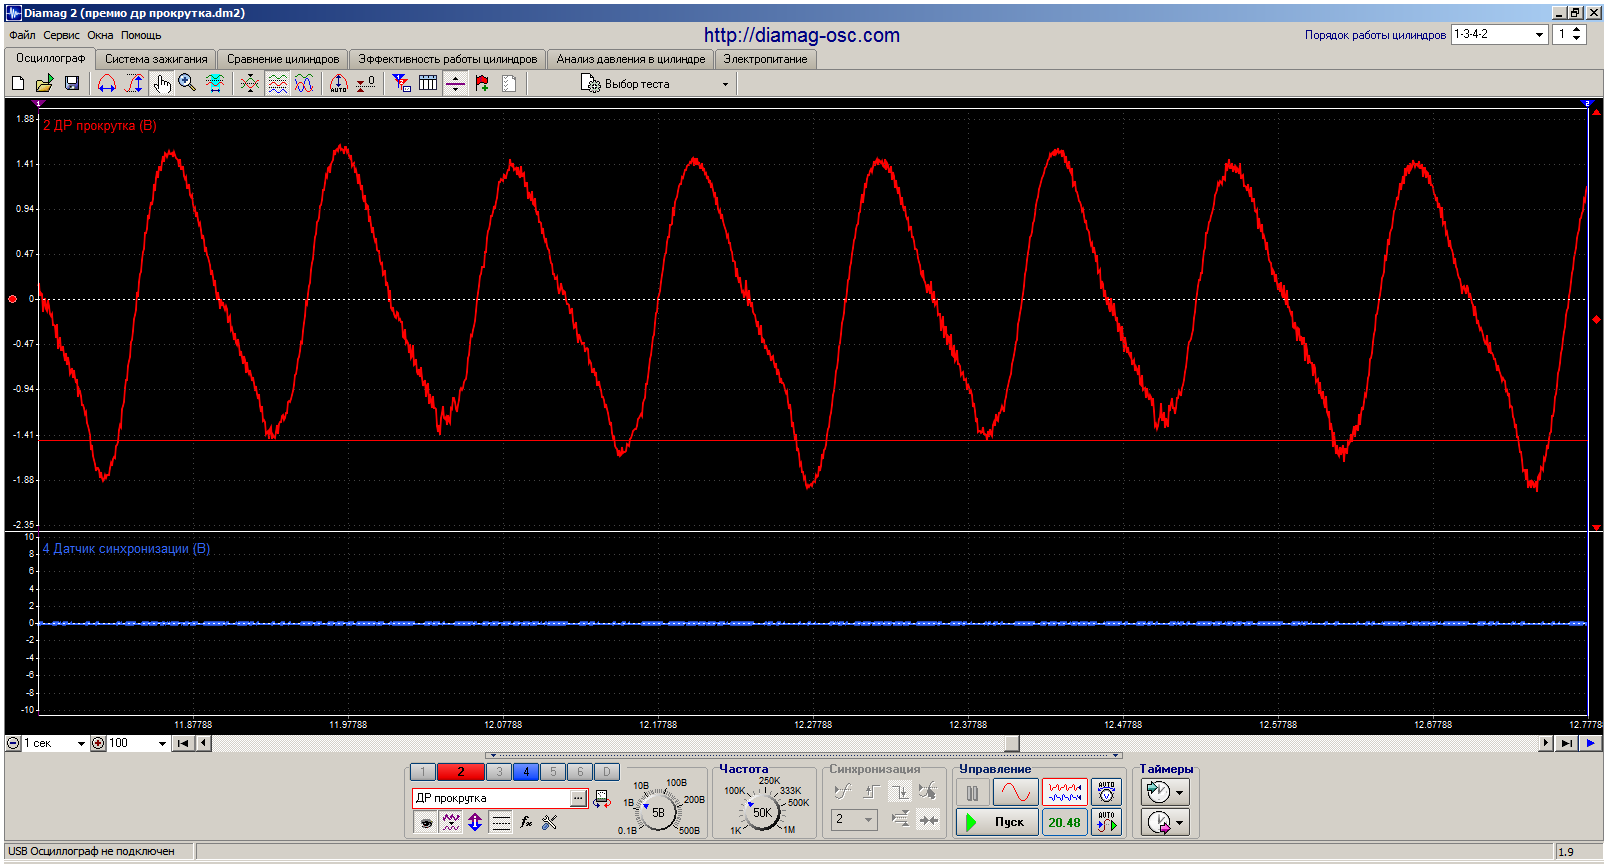This screenshot has height=864, width=1608.
Task: Toggle the horizontal split line icon
Action: coord(455,84)
